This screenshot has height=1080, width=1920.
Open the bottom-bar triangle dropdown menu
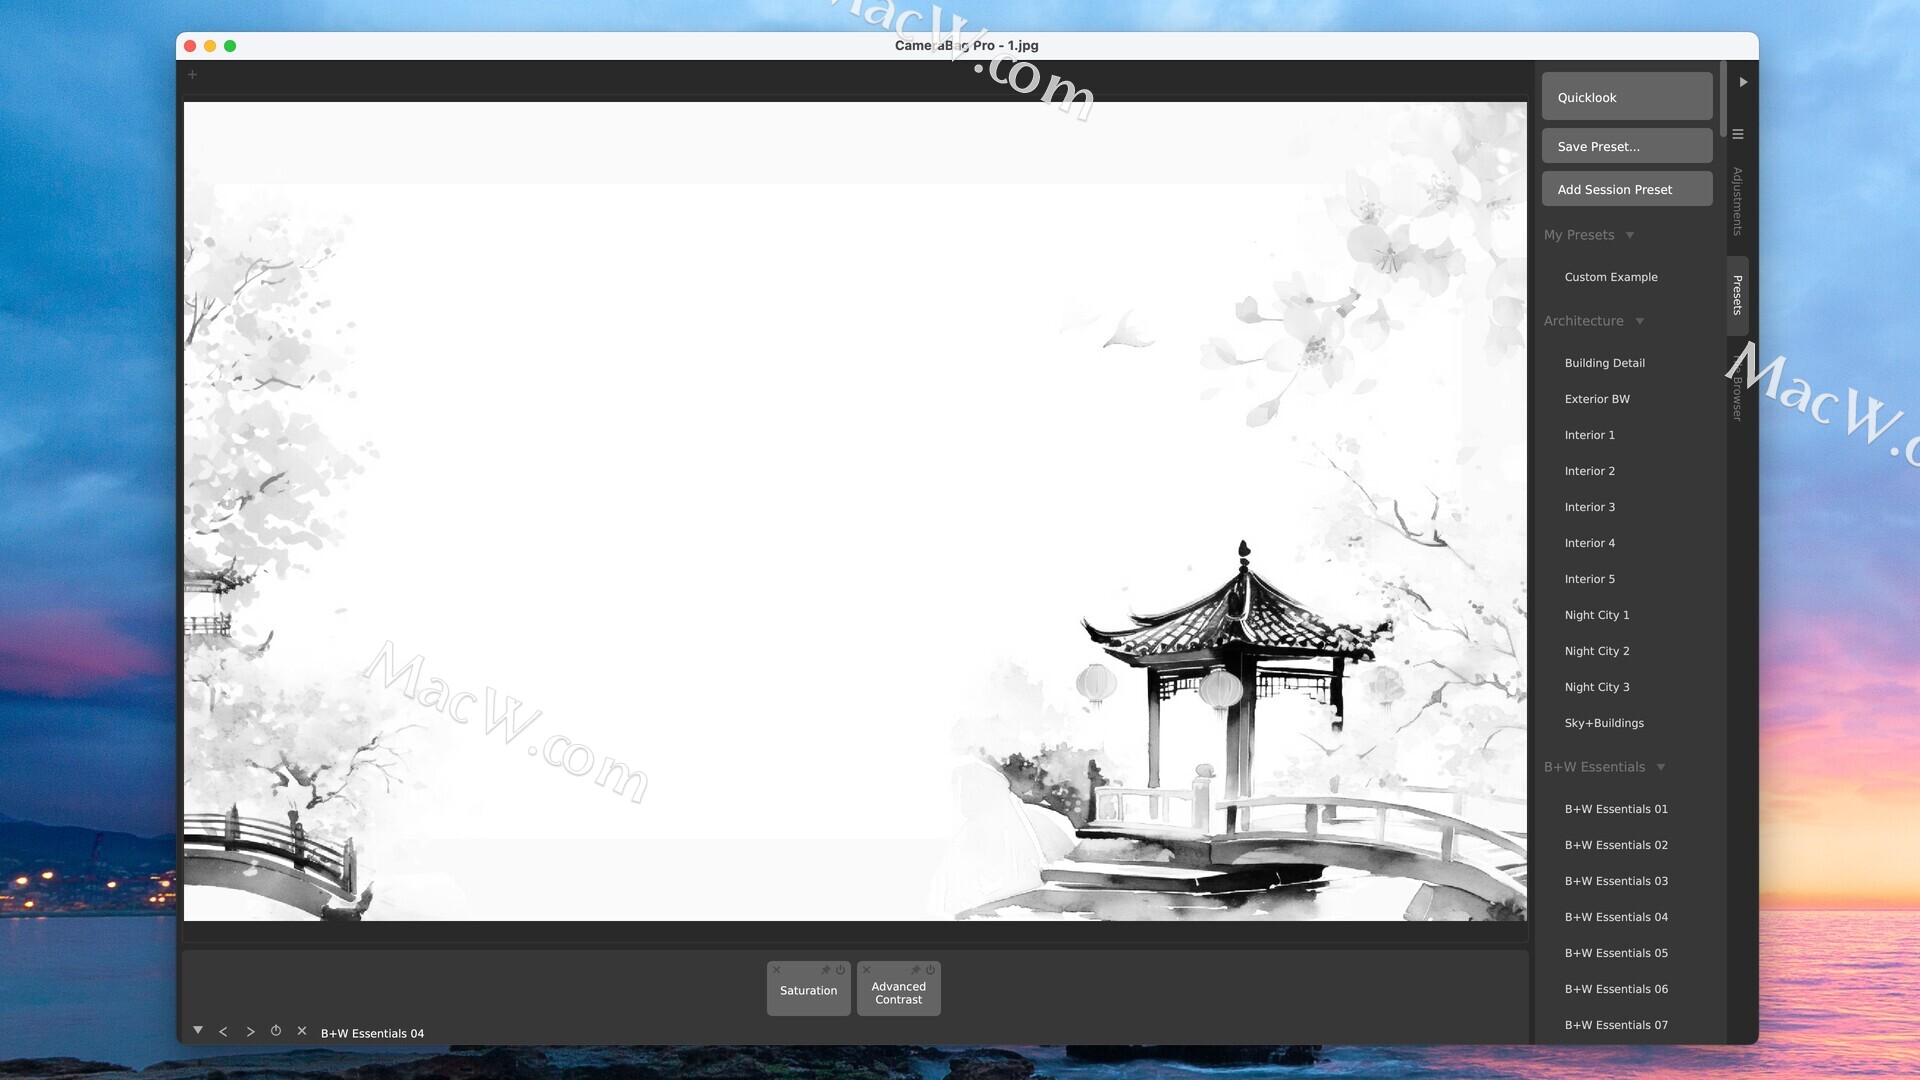[x=198, y=1030]
